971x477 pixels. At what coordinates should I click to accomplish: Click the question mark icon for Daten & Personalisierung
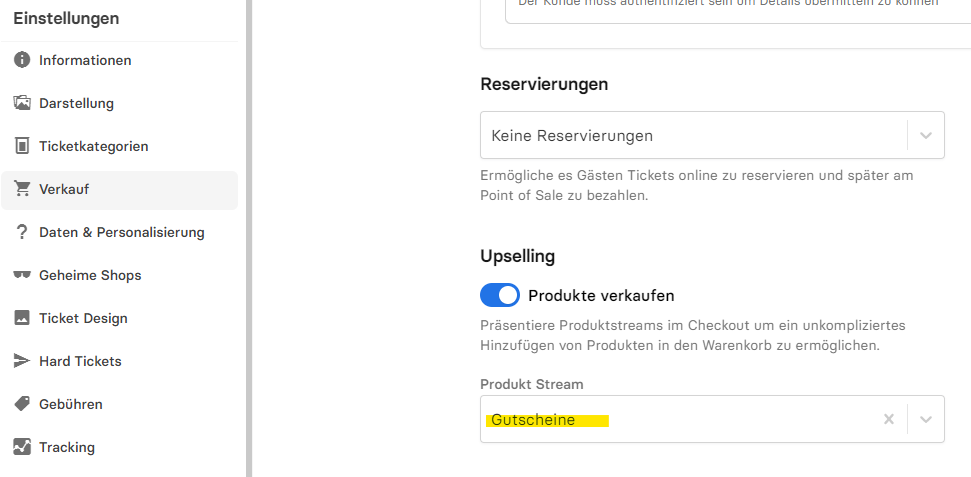pyautogui.click(x=22, y=232)
